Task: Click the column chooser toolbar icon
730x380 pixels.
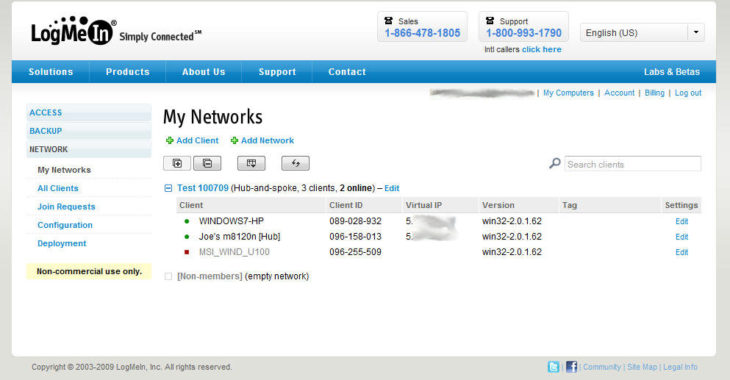Action: click(251, 163)
